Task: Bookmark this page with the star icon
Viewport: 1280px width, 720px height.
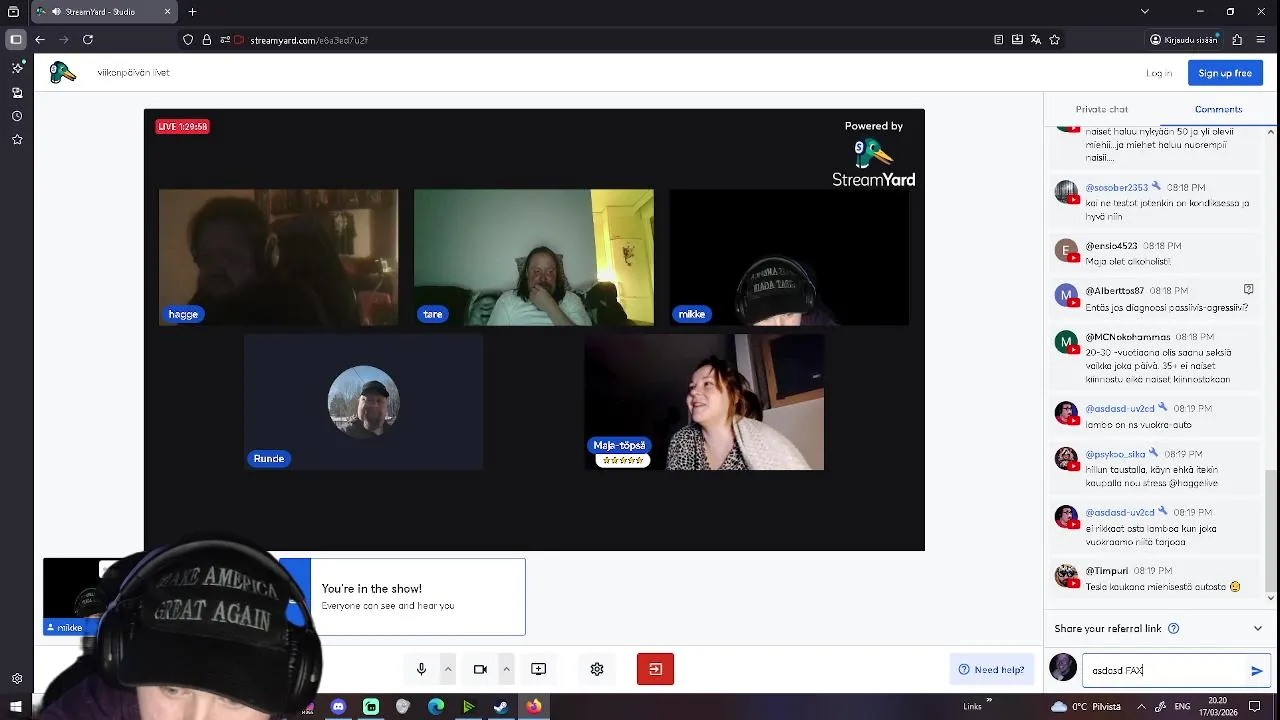Action: coord(1055,40)
